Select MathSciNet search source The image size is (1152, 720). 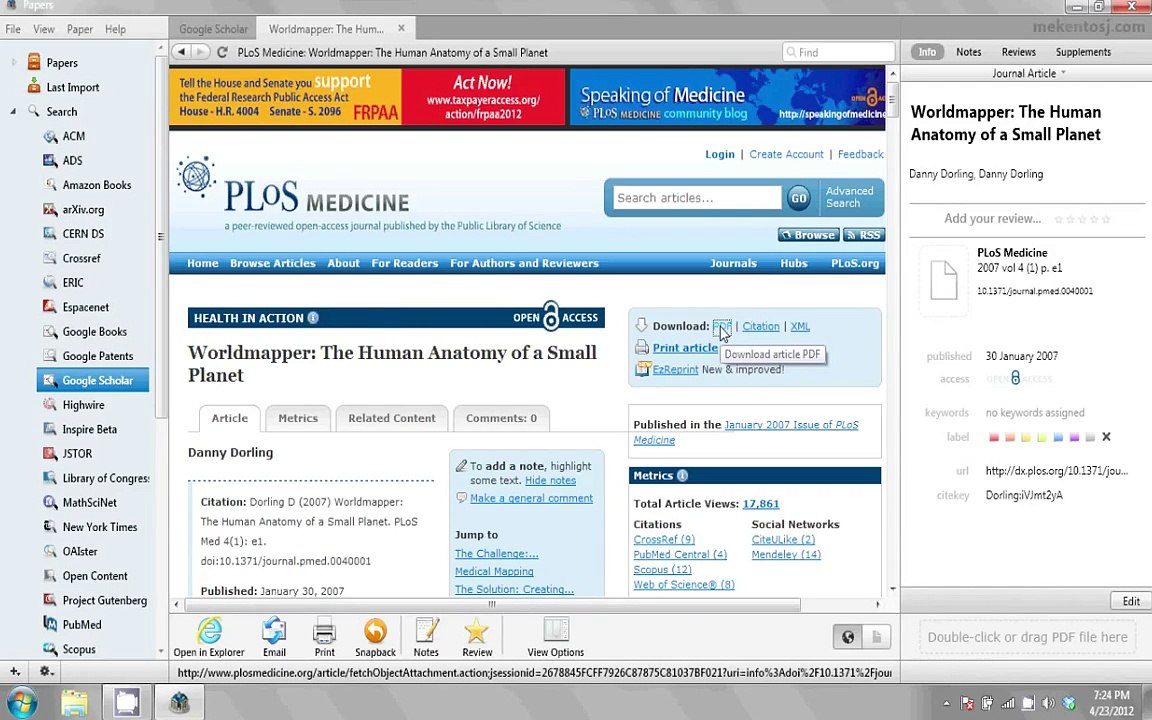(x=89, y=503)
